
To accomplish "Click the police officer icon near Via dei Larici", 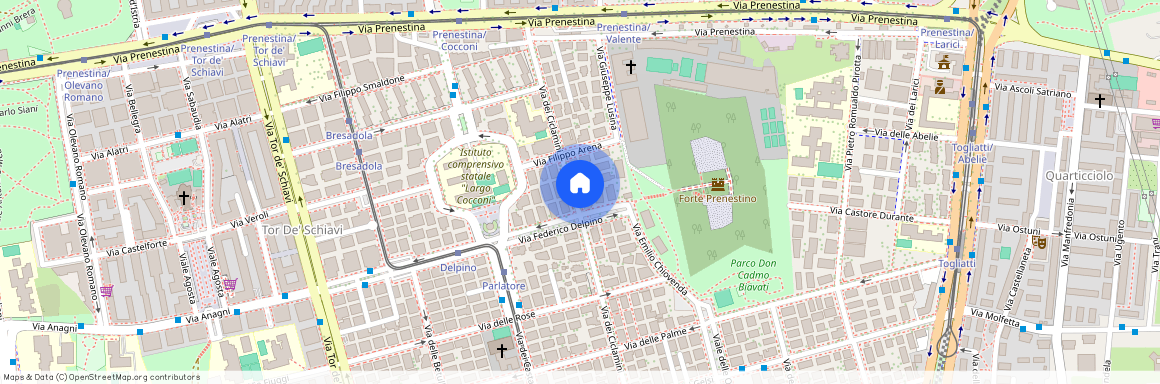I will tap(940, 88).
